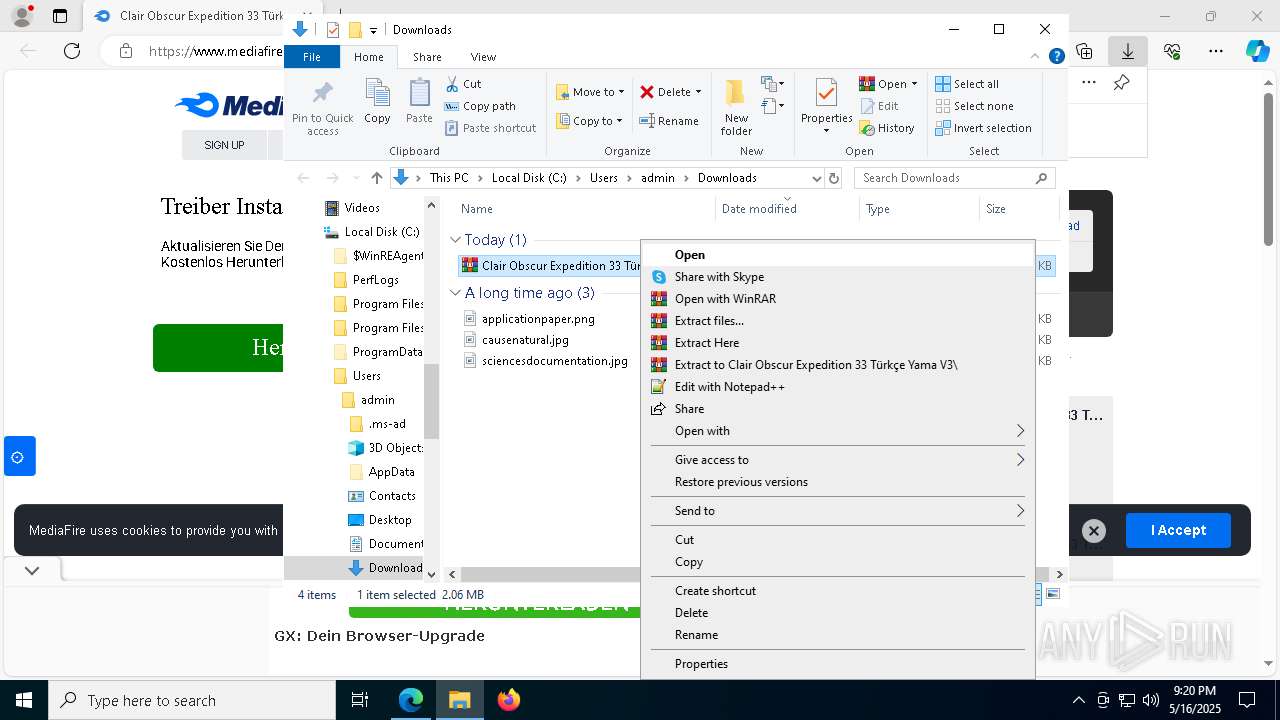Screen dimensions: 1280x720
Task: Open Firefox from taskbar
Action: coord(509,700)
